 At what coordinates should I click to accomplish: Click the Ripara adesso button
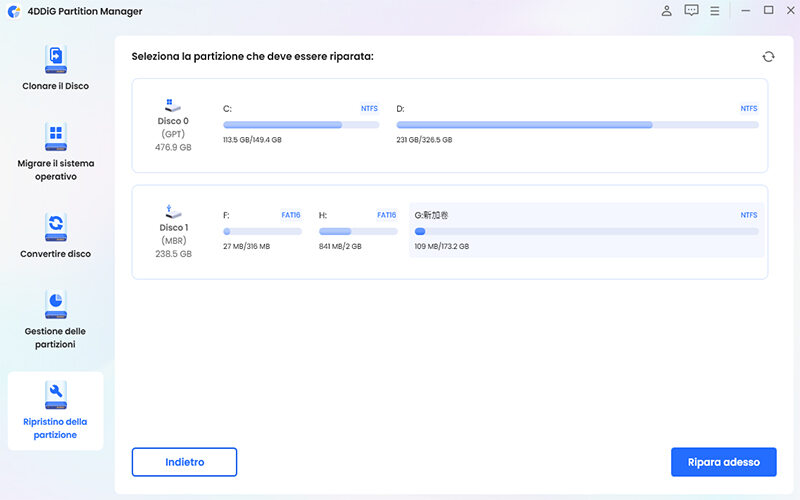pos(723,462)
